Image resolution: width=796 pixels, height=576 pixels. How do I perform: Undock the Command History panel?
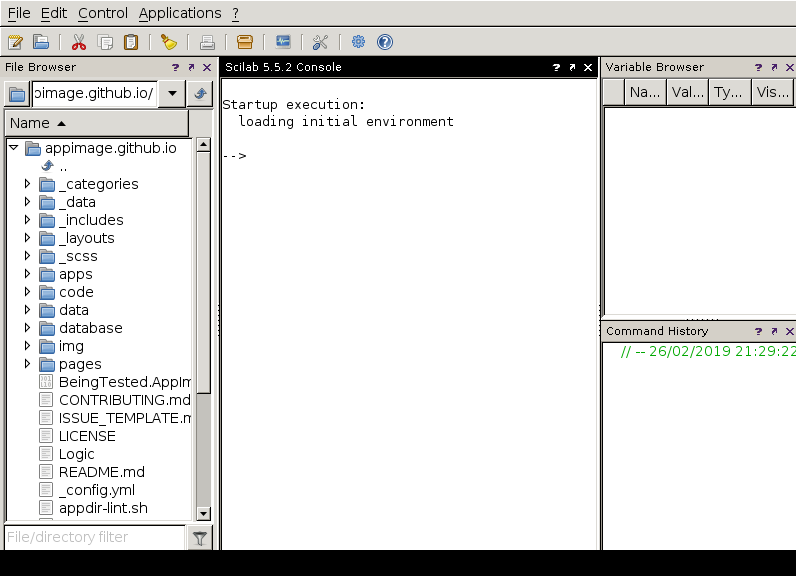click(x=774, y=331)
